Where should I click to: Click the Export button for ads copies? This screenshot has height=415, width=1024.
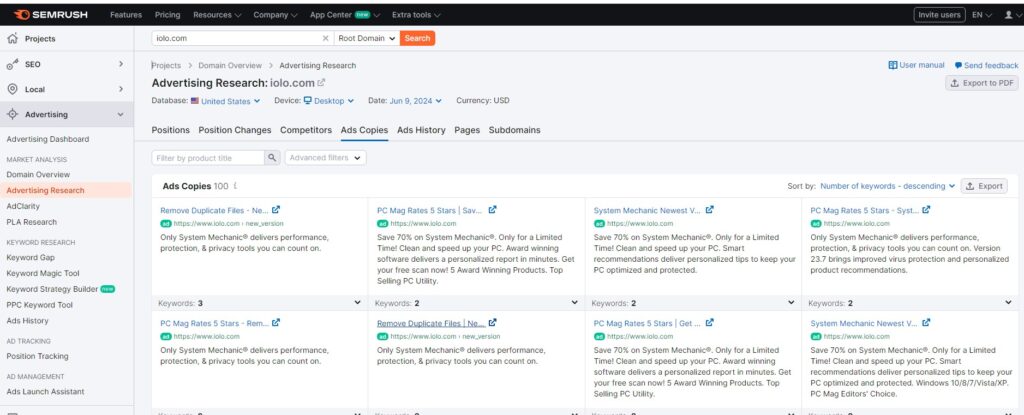point(984,186)
